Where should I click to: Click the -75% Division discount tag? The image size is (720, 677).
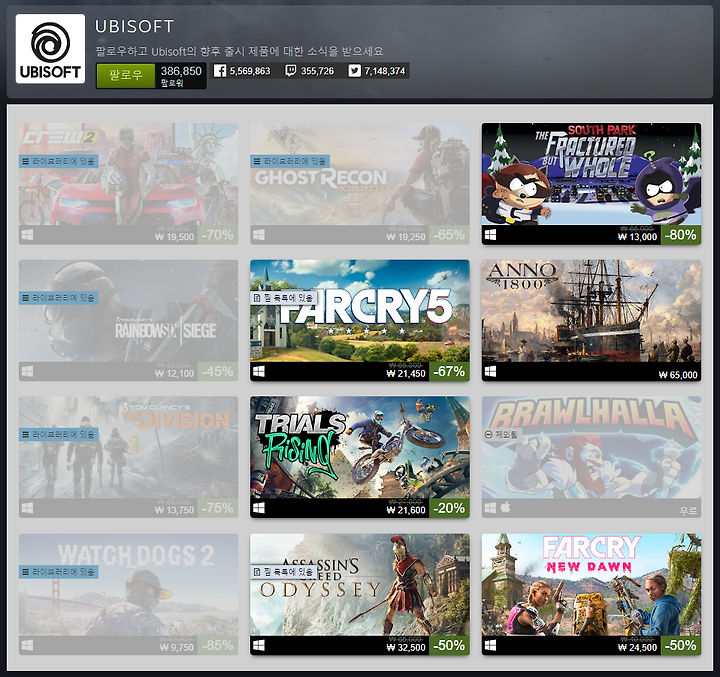click(x=218, y=508)
